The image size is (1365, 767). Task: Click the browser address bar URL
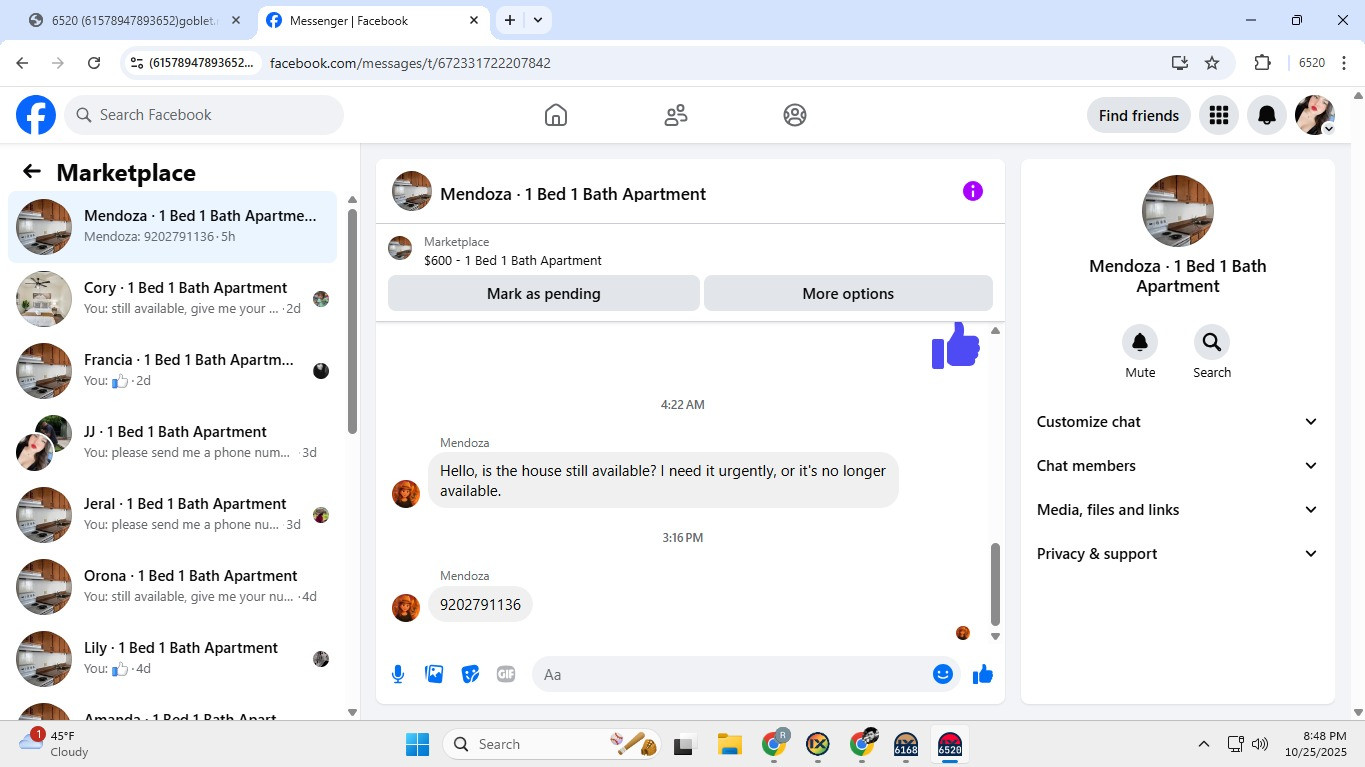(410, 63)
